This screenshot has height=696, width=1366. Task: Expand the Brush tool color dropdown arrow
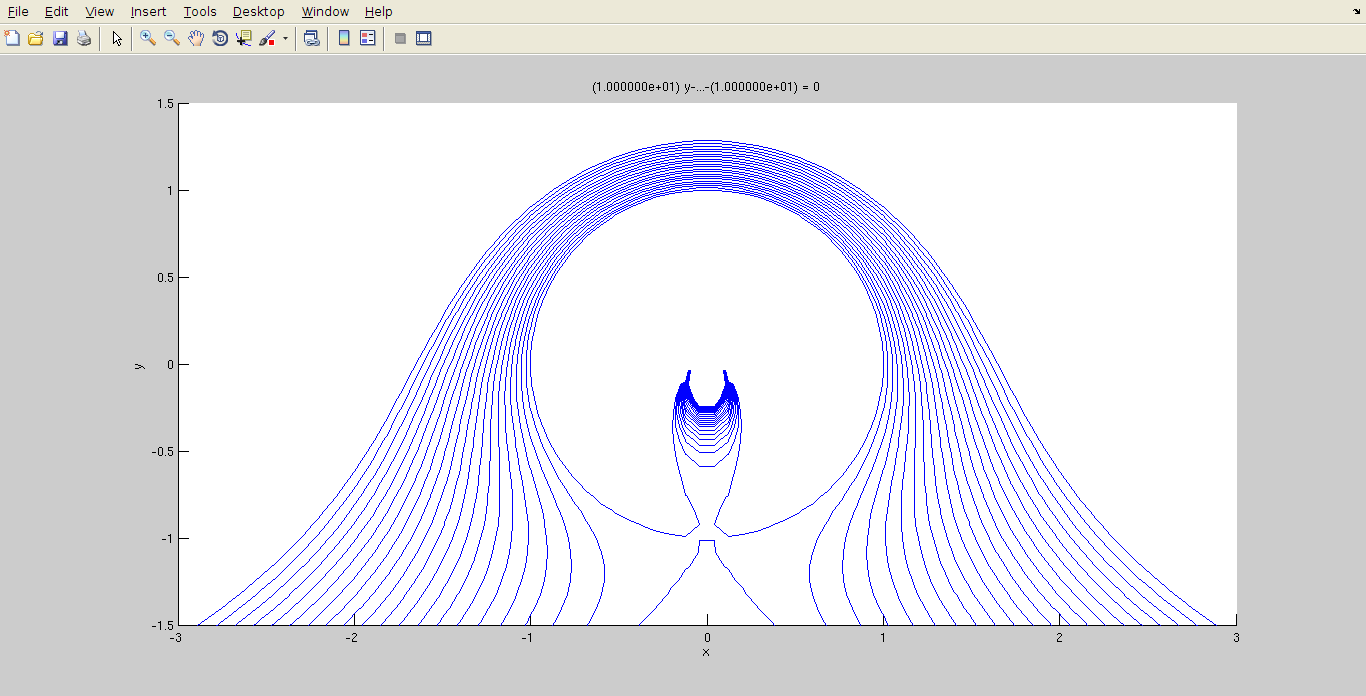coord(285,39)
